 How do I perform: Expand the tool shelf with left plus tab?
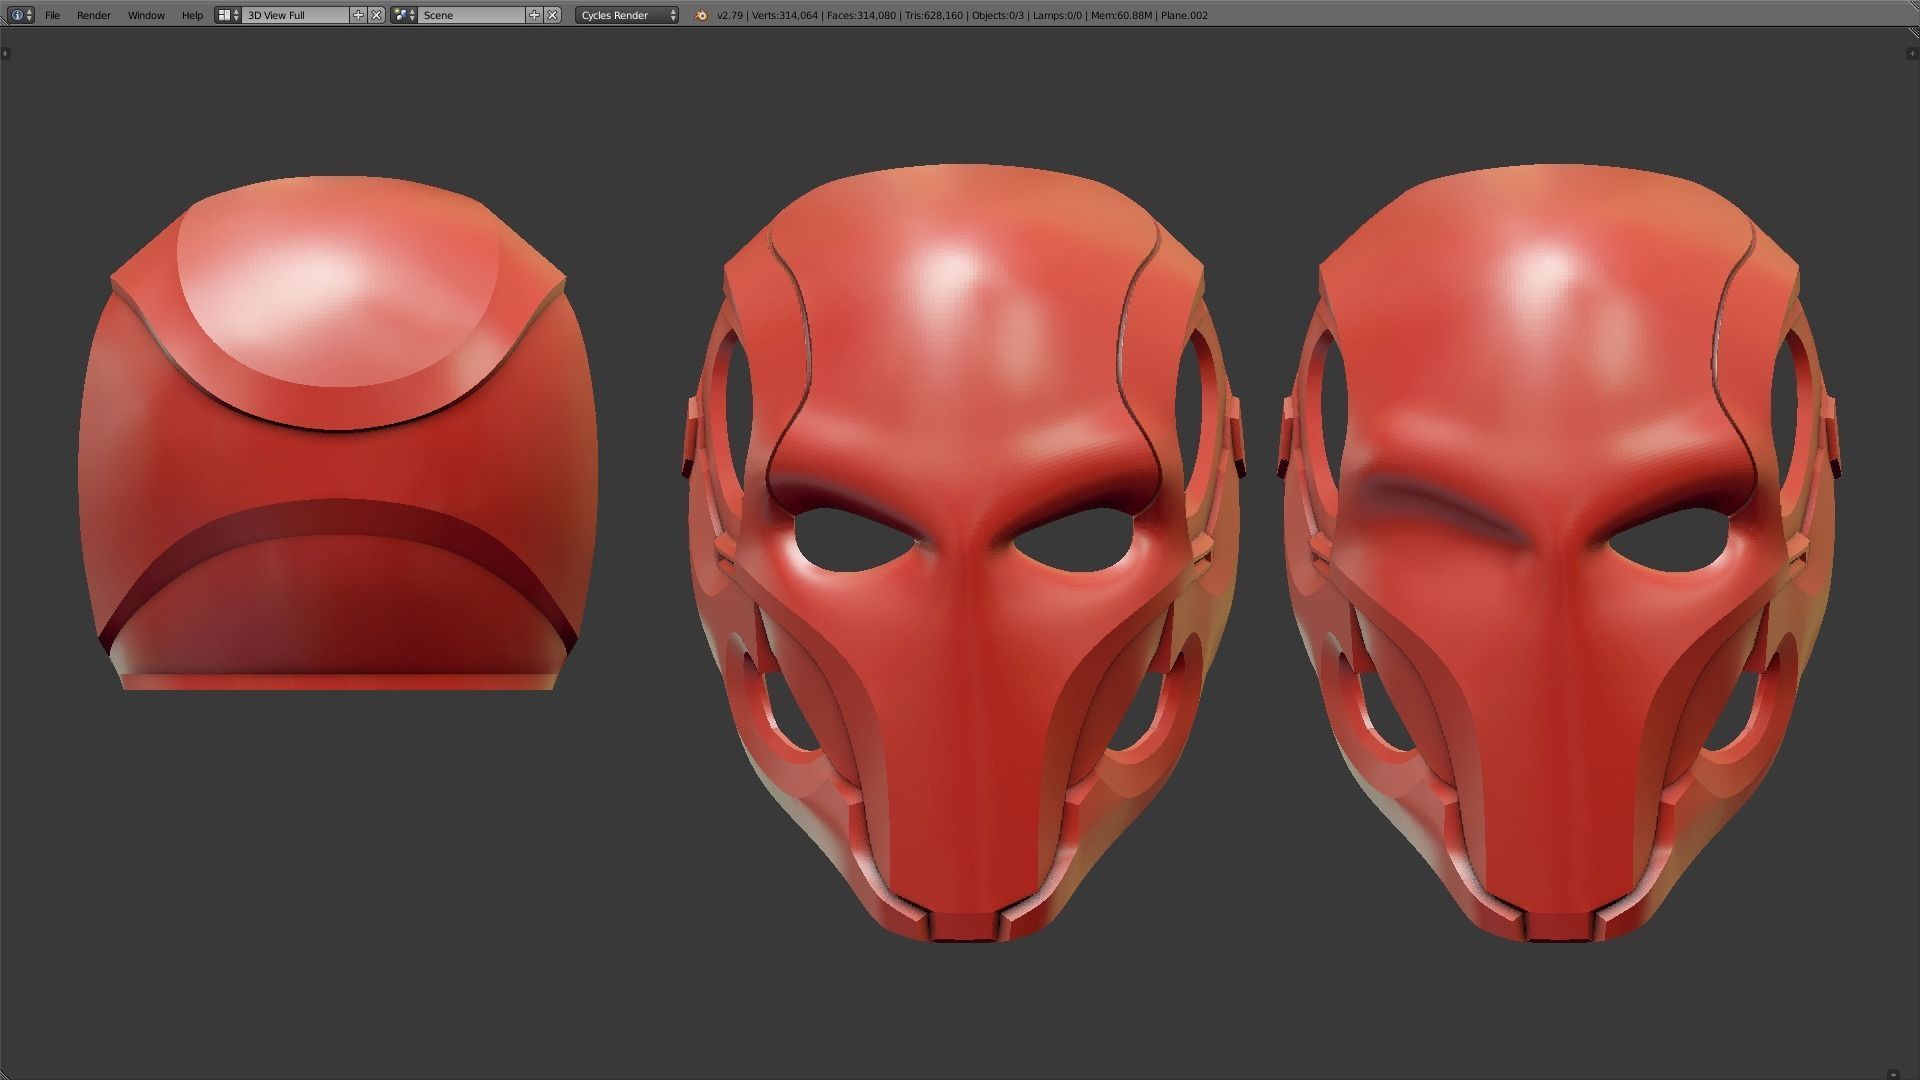(x=5, y=53)
